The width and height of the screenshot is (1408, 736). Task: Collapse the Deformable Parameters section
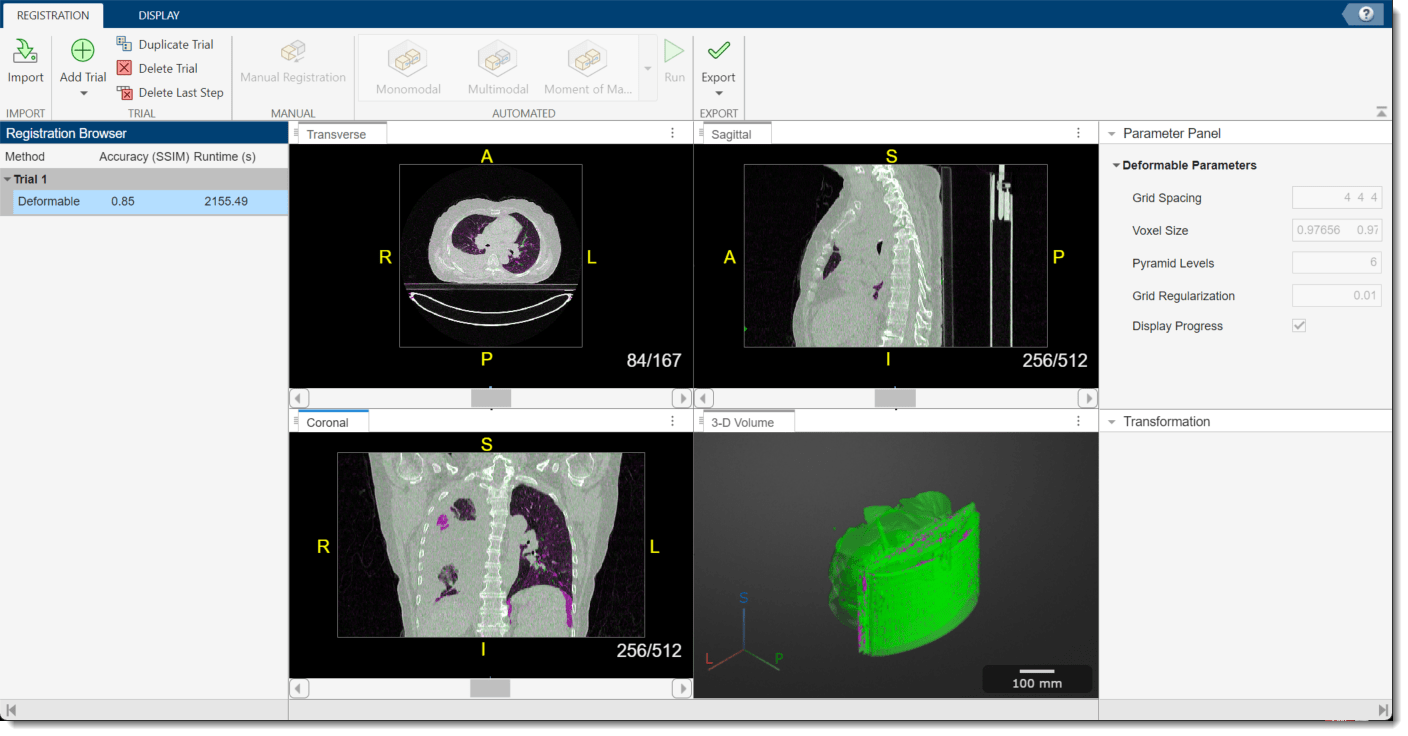1116,165
